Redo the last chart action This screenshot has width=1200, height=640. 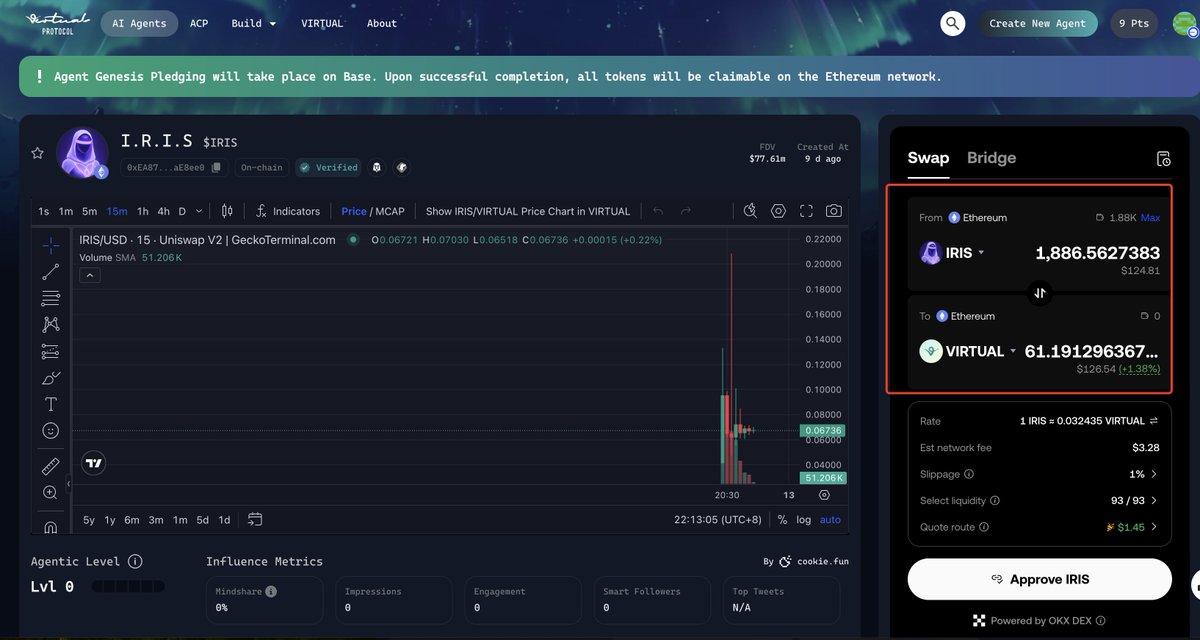(686, 211)
